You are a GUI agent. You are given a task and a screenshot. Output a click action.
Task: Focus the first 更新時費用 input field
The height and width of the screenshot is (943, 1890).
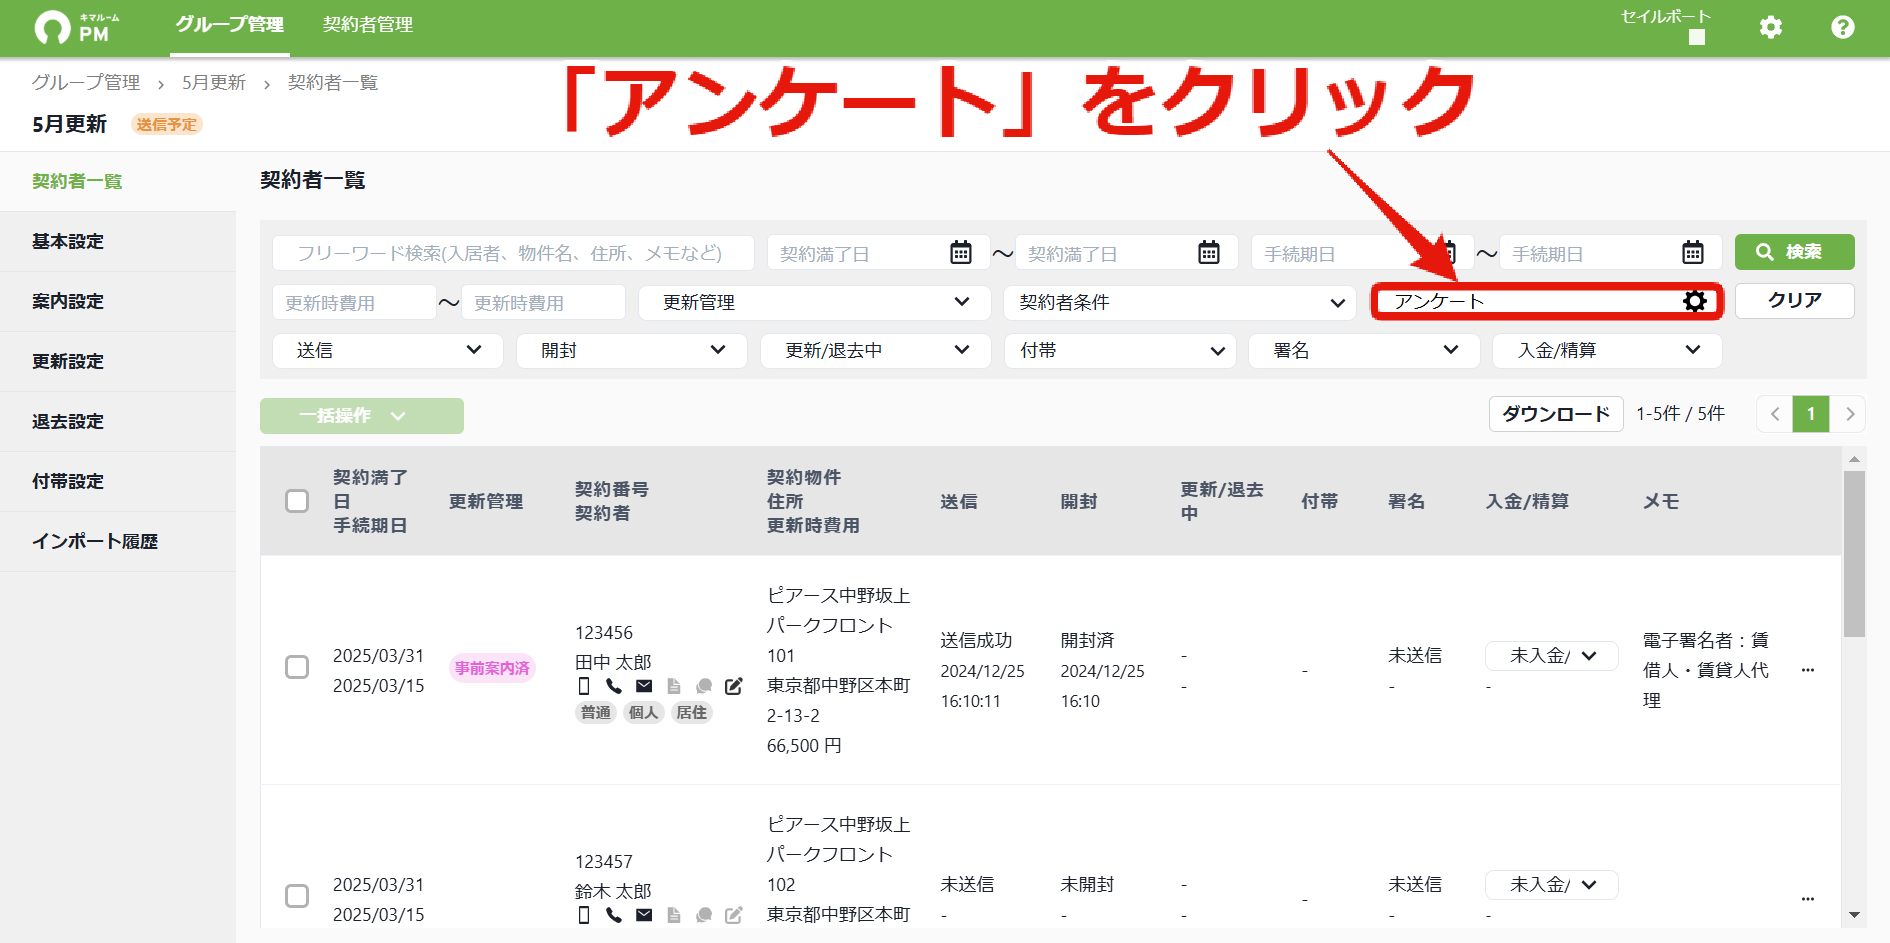click(354, 302)
